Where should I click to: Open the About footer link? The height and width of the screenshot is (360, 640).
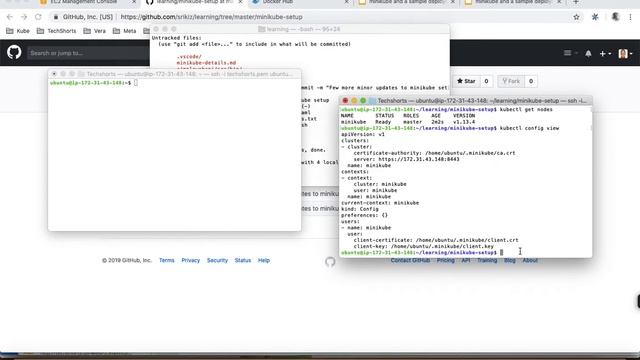530,261
